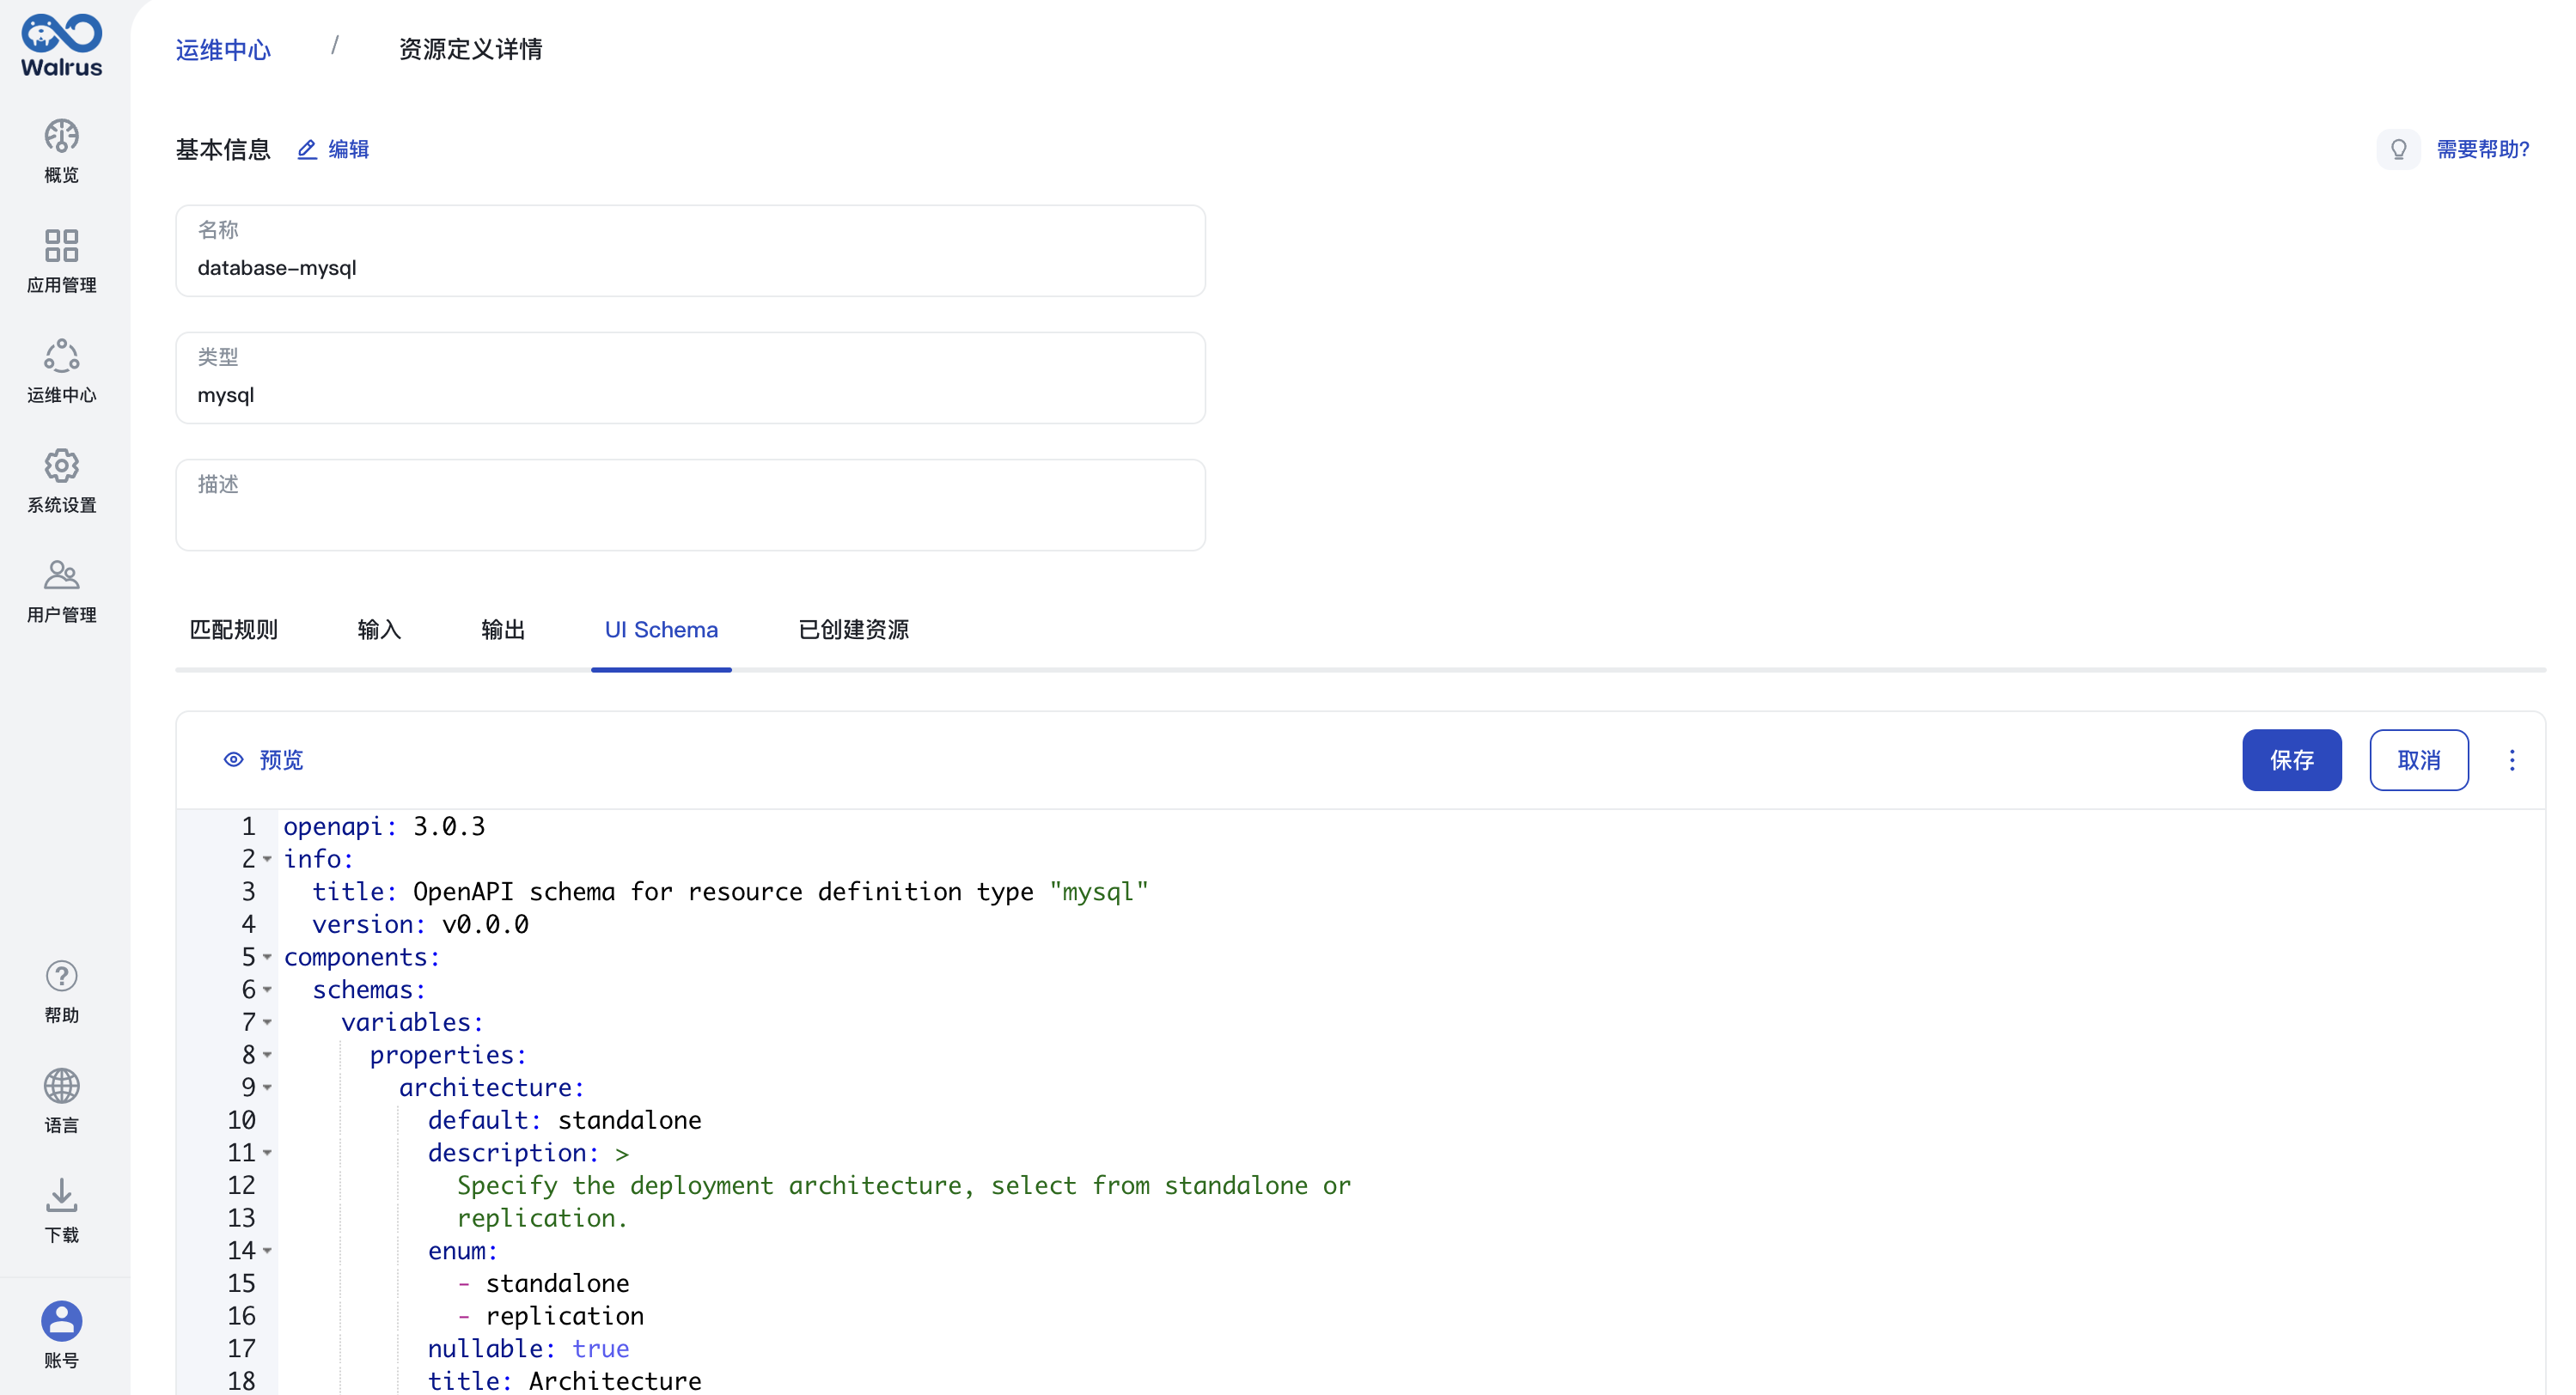Open 运维中心 operations center in sidebar
This screenshot has width=2576, height=1395.
pos(61,371)
